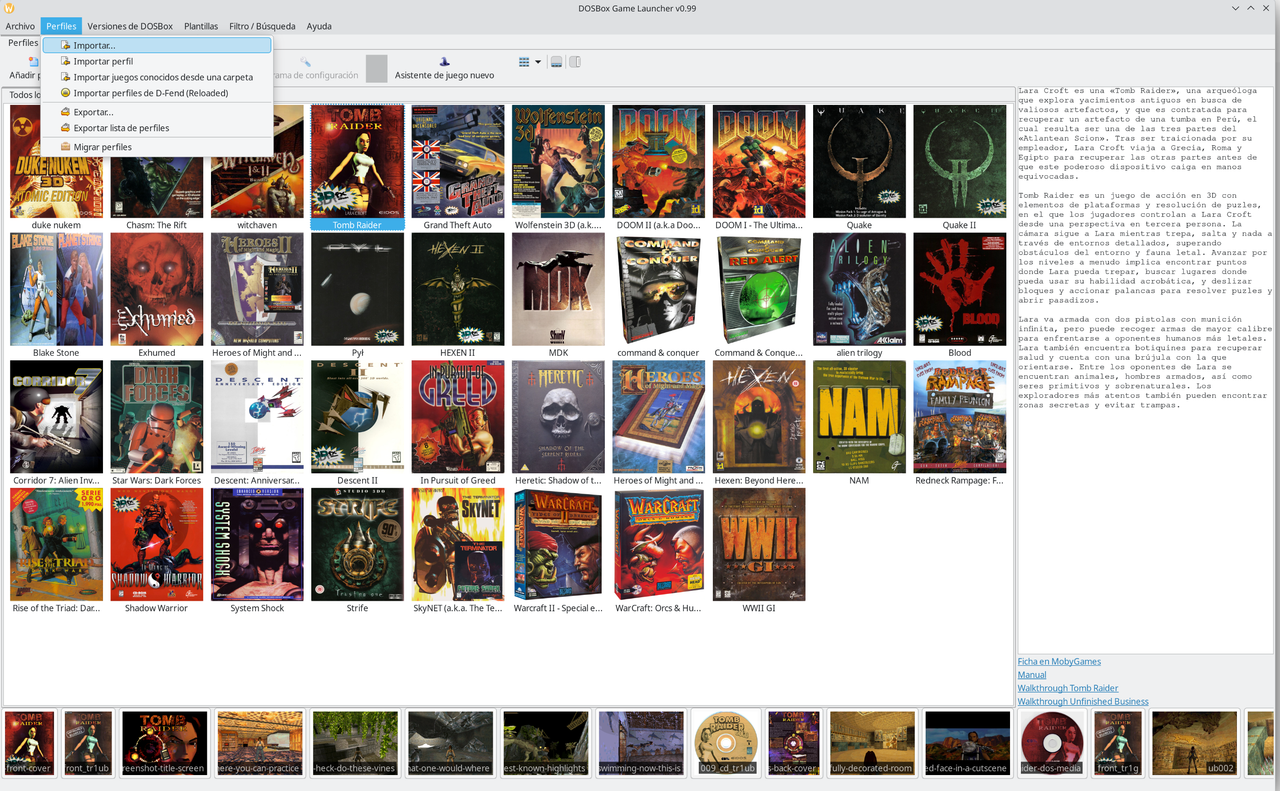1280x791 pixels.
Task: Open the Plantillas menu
Action: click(x=201, y=26)
